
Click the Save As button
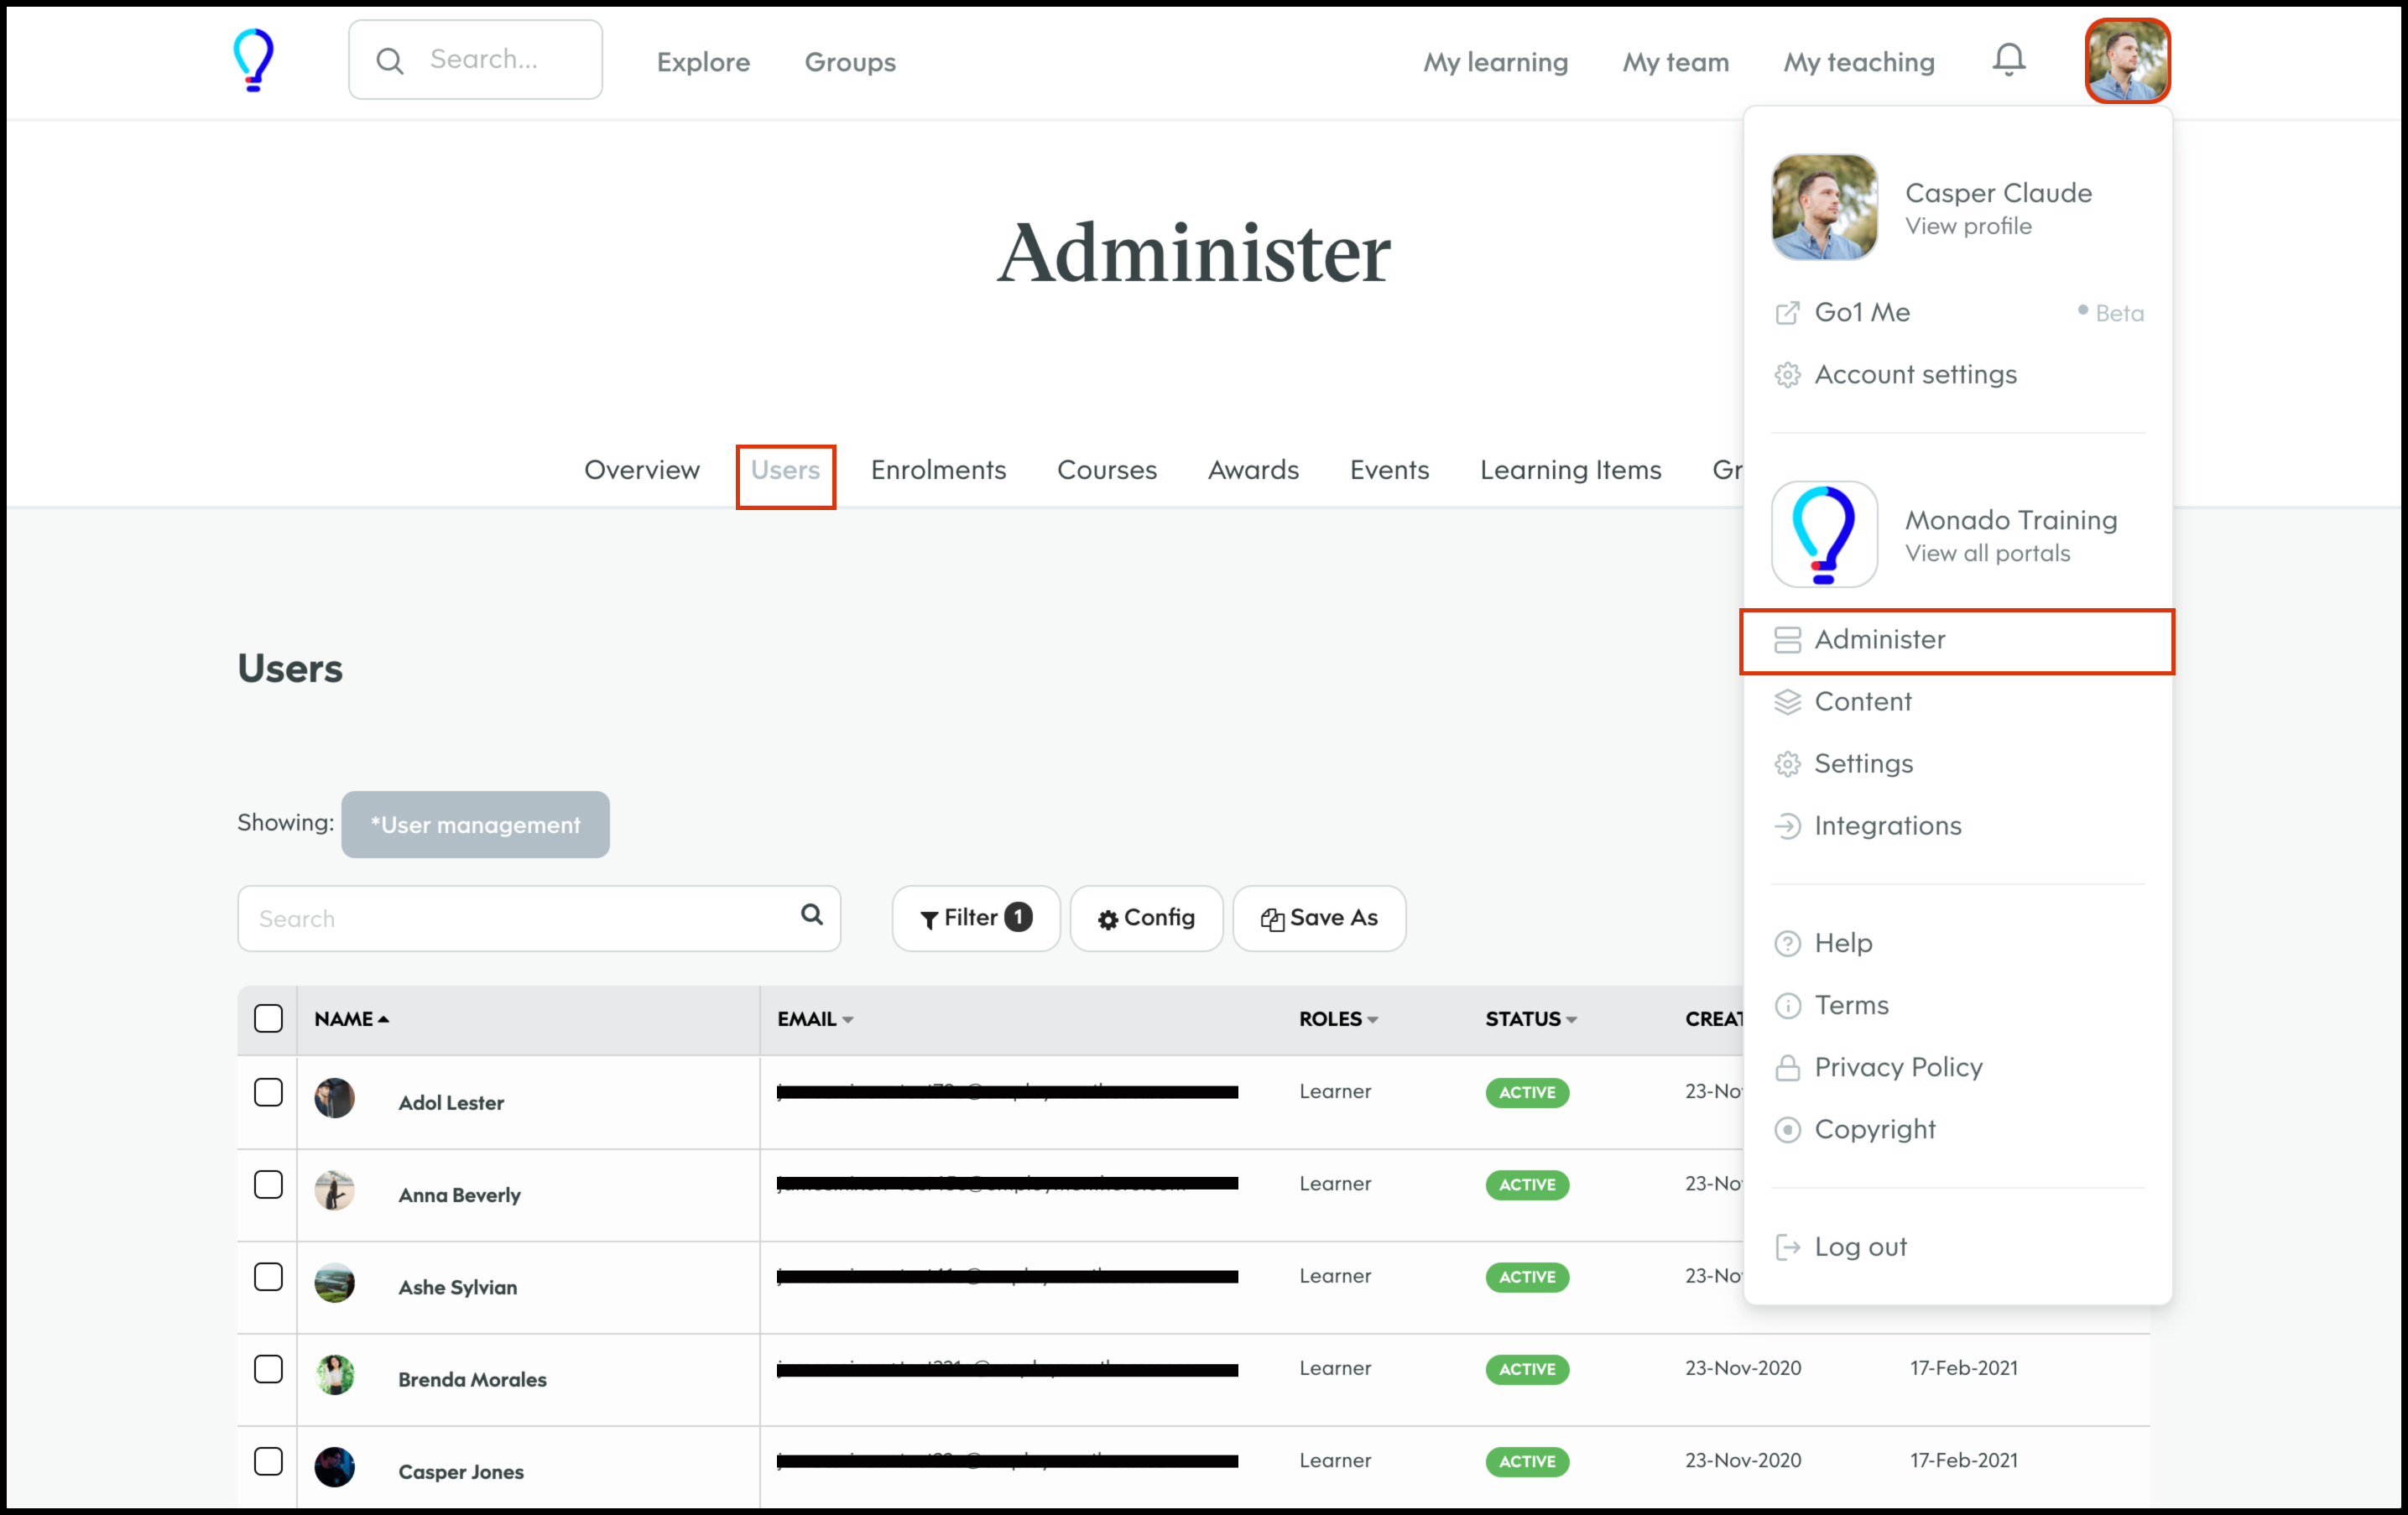[x=1318, y=918]
